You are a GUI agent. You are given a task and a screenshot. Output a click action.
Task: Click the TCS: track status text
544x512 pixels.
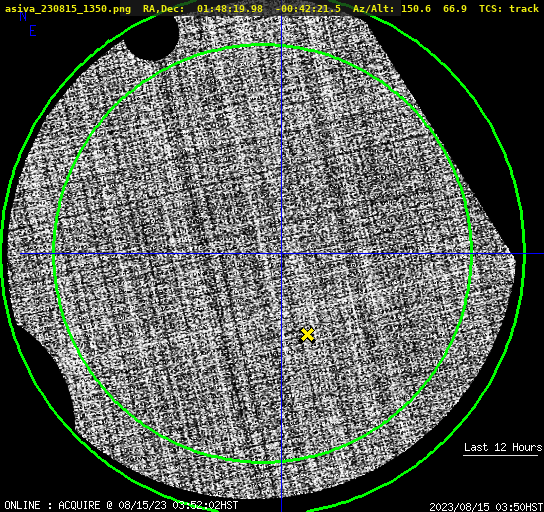[509, 8]
